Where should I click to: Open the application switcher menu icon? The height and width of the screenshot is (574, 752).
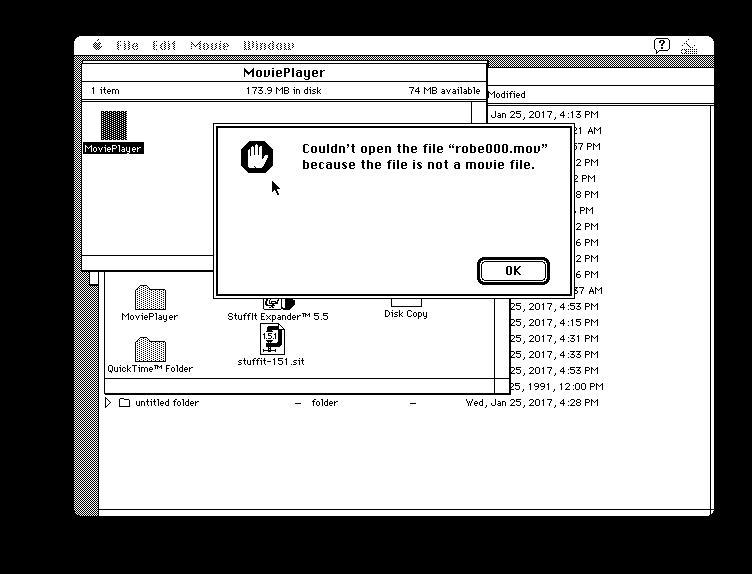689,47
